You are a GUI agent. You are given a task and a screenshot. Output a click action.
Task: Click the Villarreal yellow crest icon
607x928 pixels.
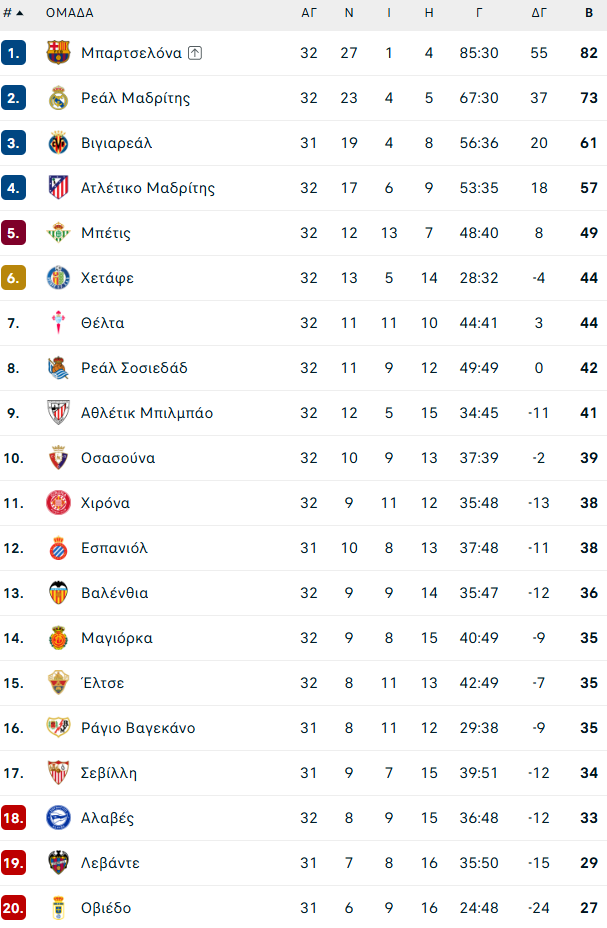[59, 143]
